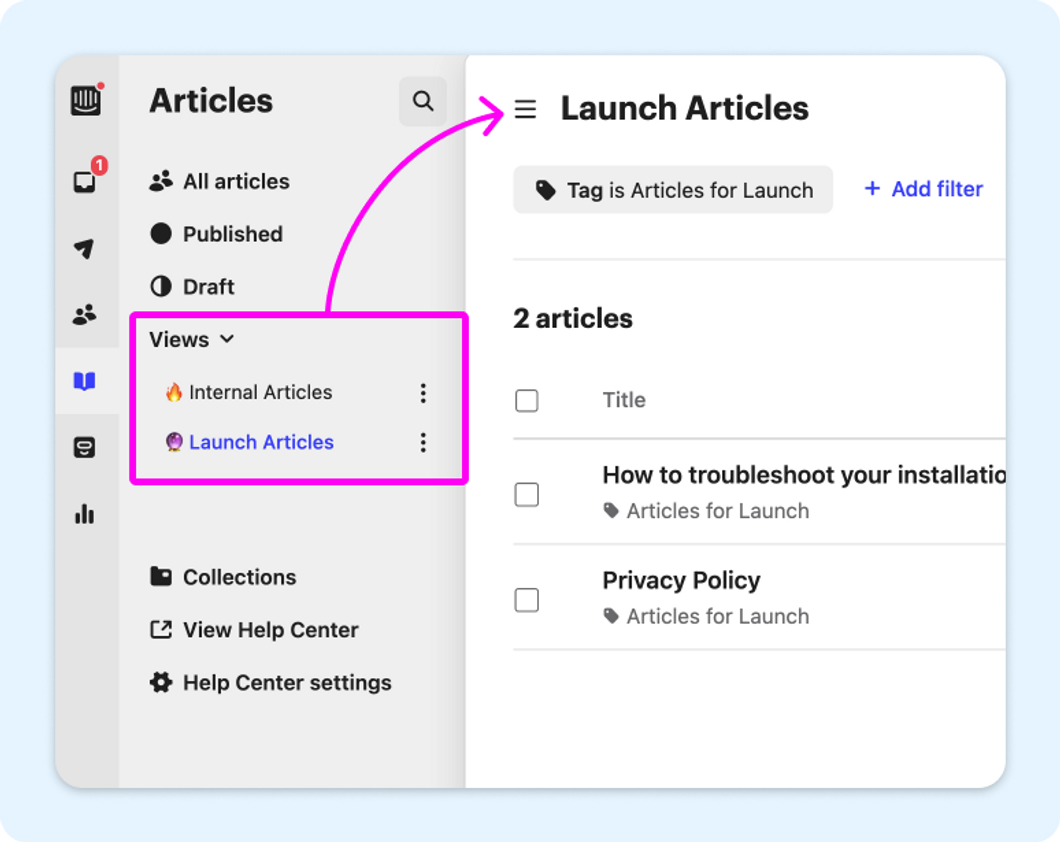Select the All articles view

(236, 181)
